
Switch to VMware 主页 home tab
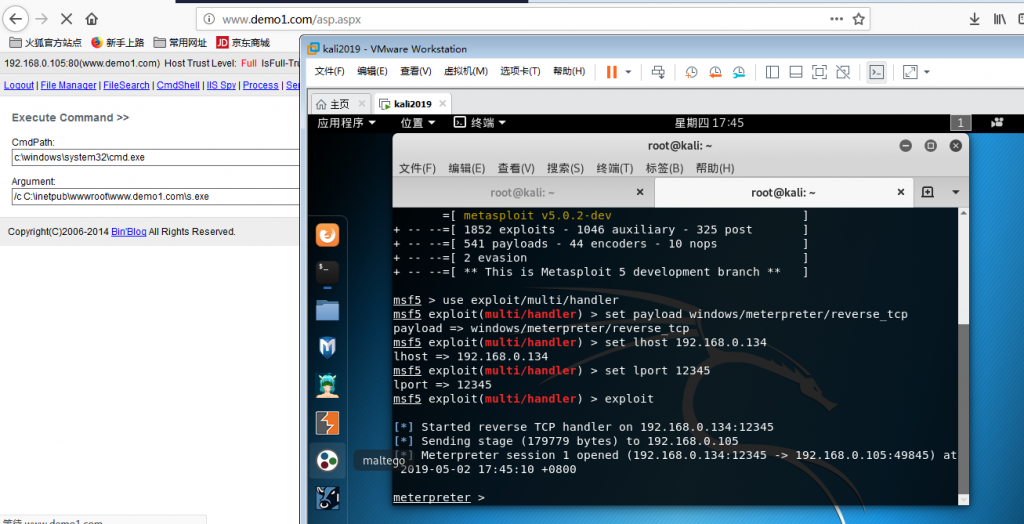[340, 104]
